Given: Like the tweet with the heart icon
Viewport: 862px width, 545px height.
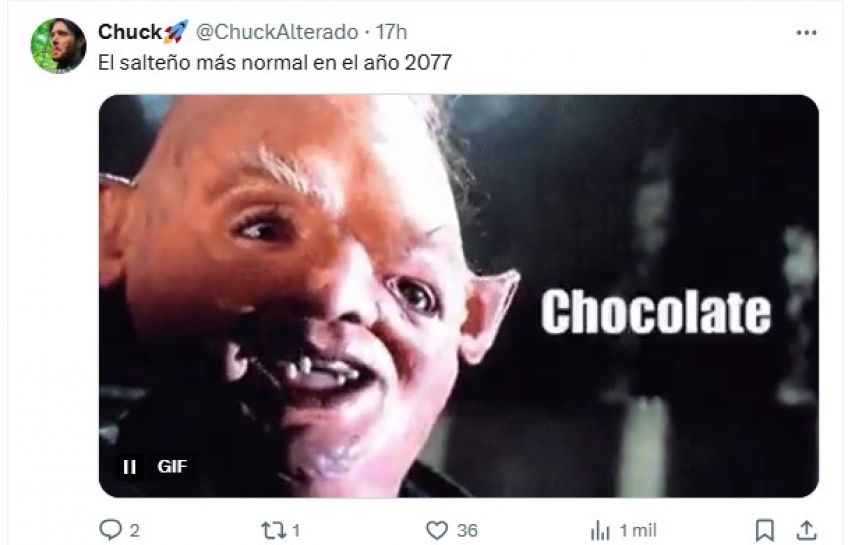Looking at the screenshot, I should pyautogui.click(x=437, y=530).
